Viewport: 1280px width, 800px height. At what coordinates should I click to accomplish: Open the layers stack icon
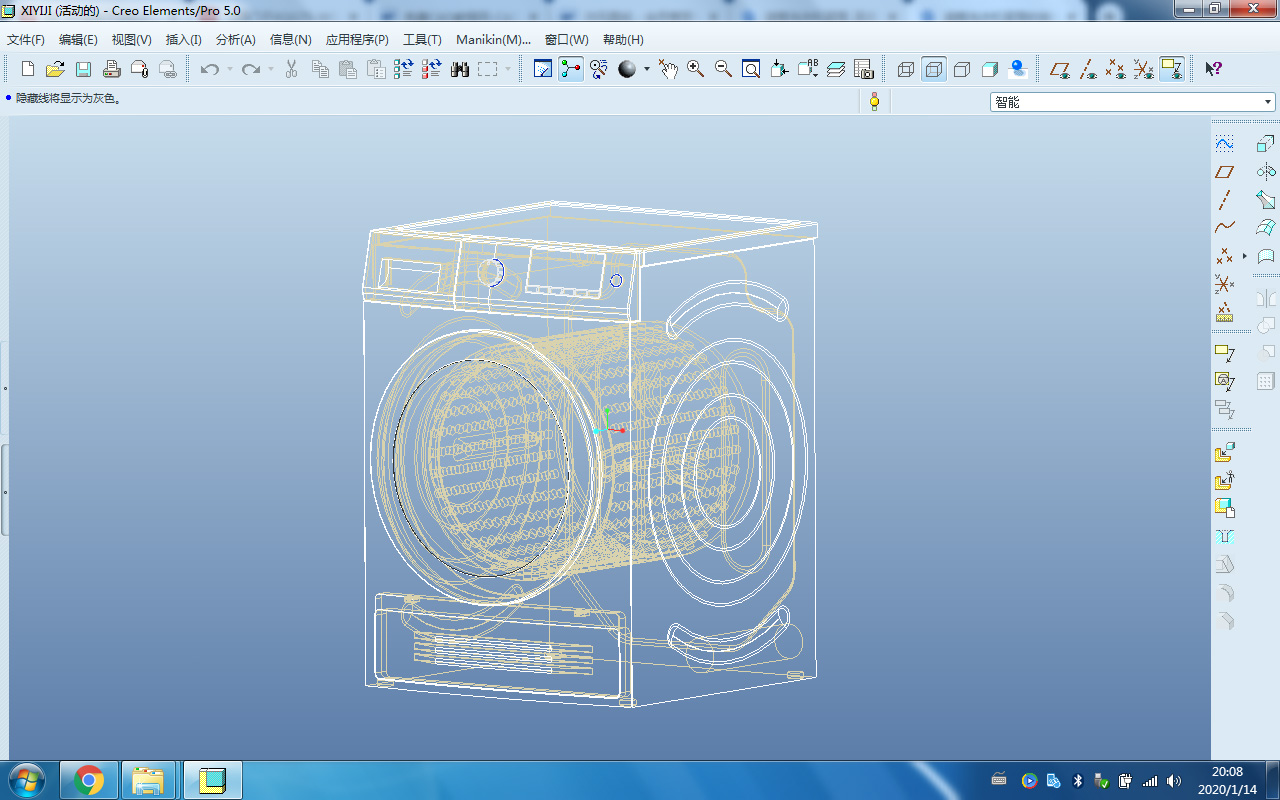[836, 69]
